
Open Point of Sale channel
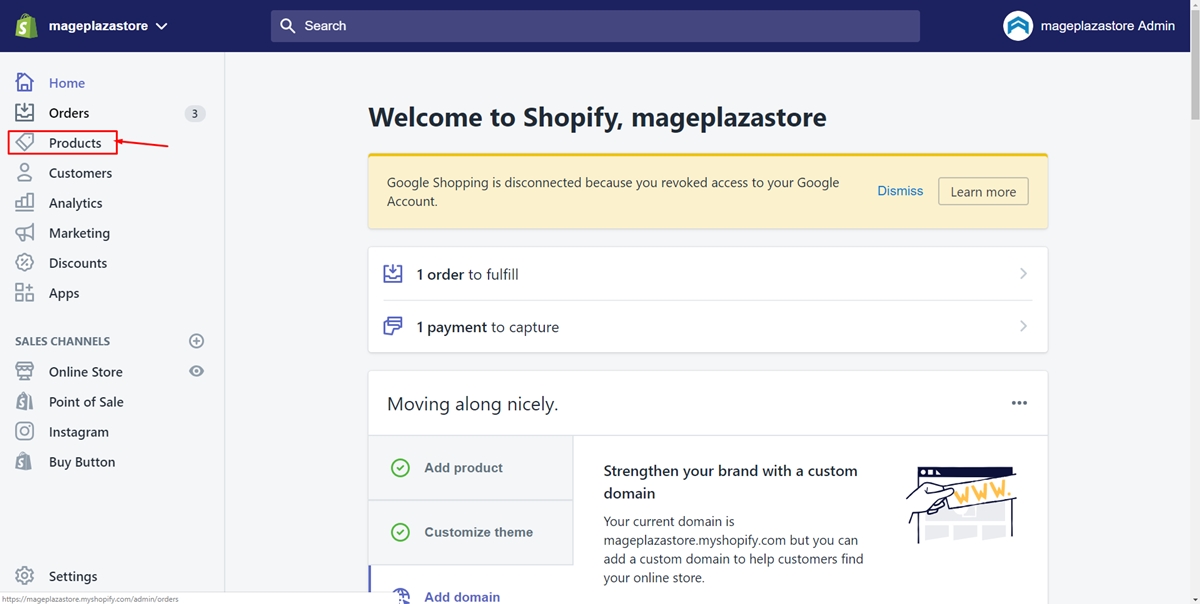click(86, 402)
